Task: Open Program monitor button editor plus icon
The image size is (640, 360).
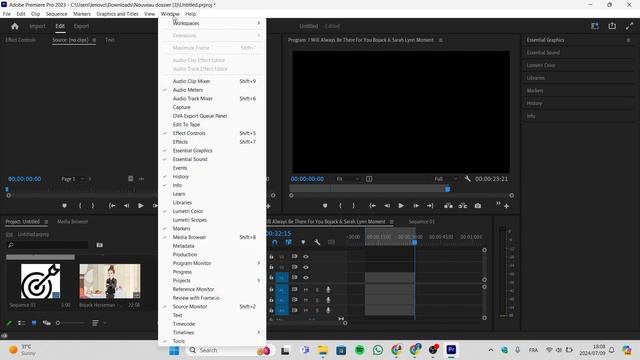Action: pyautogui.click(x=506, y=206)
